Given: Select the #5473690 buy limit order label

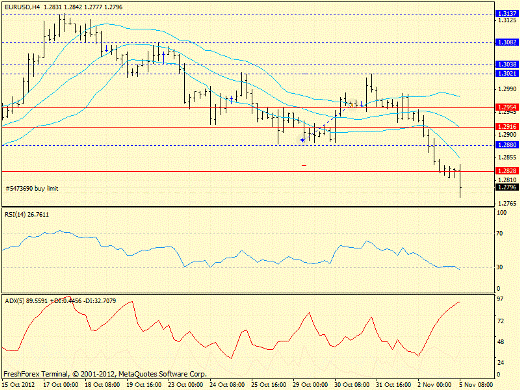Looking at the screenshot, I should coord(32,188).
